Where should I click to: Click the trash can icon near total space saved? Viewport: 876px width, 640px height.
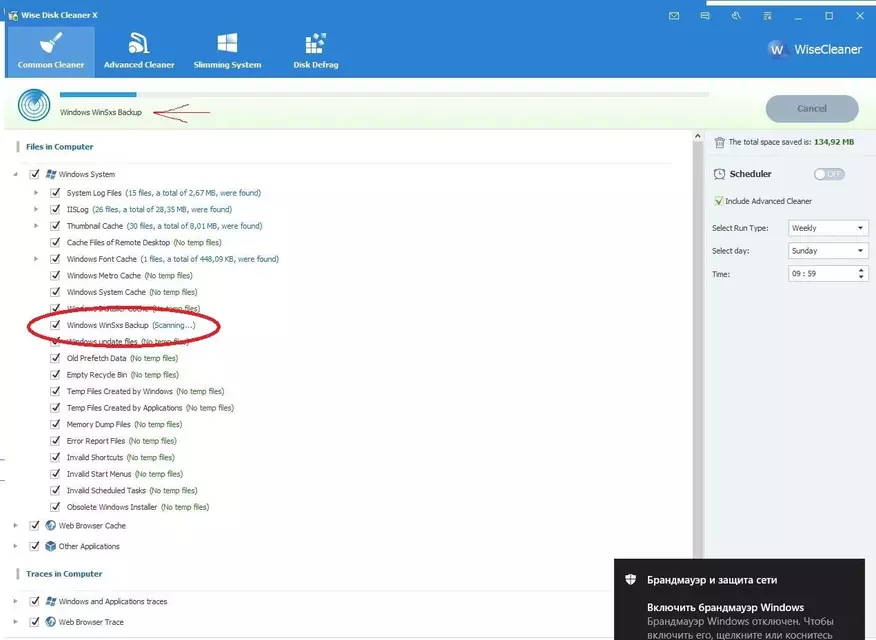point(720,142)
